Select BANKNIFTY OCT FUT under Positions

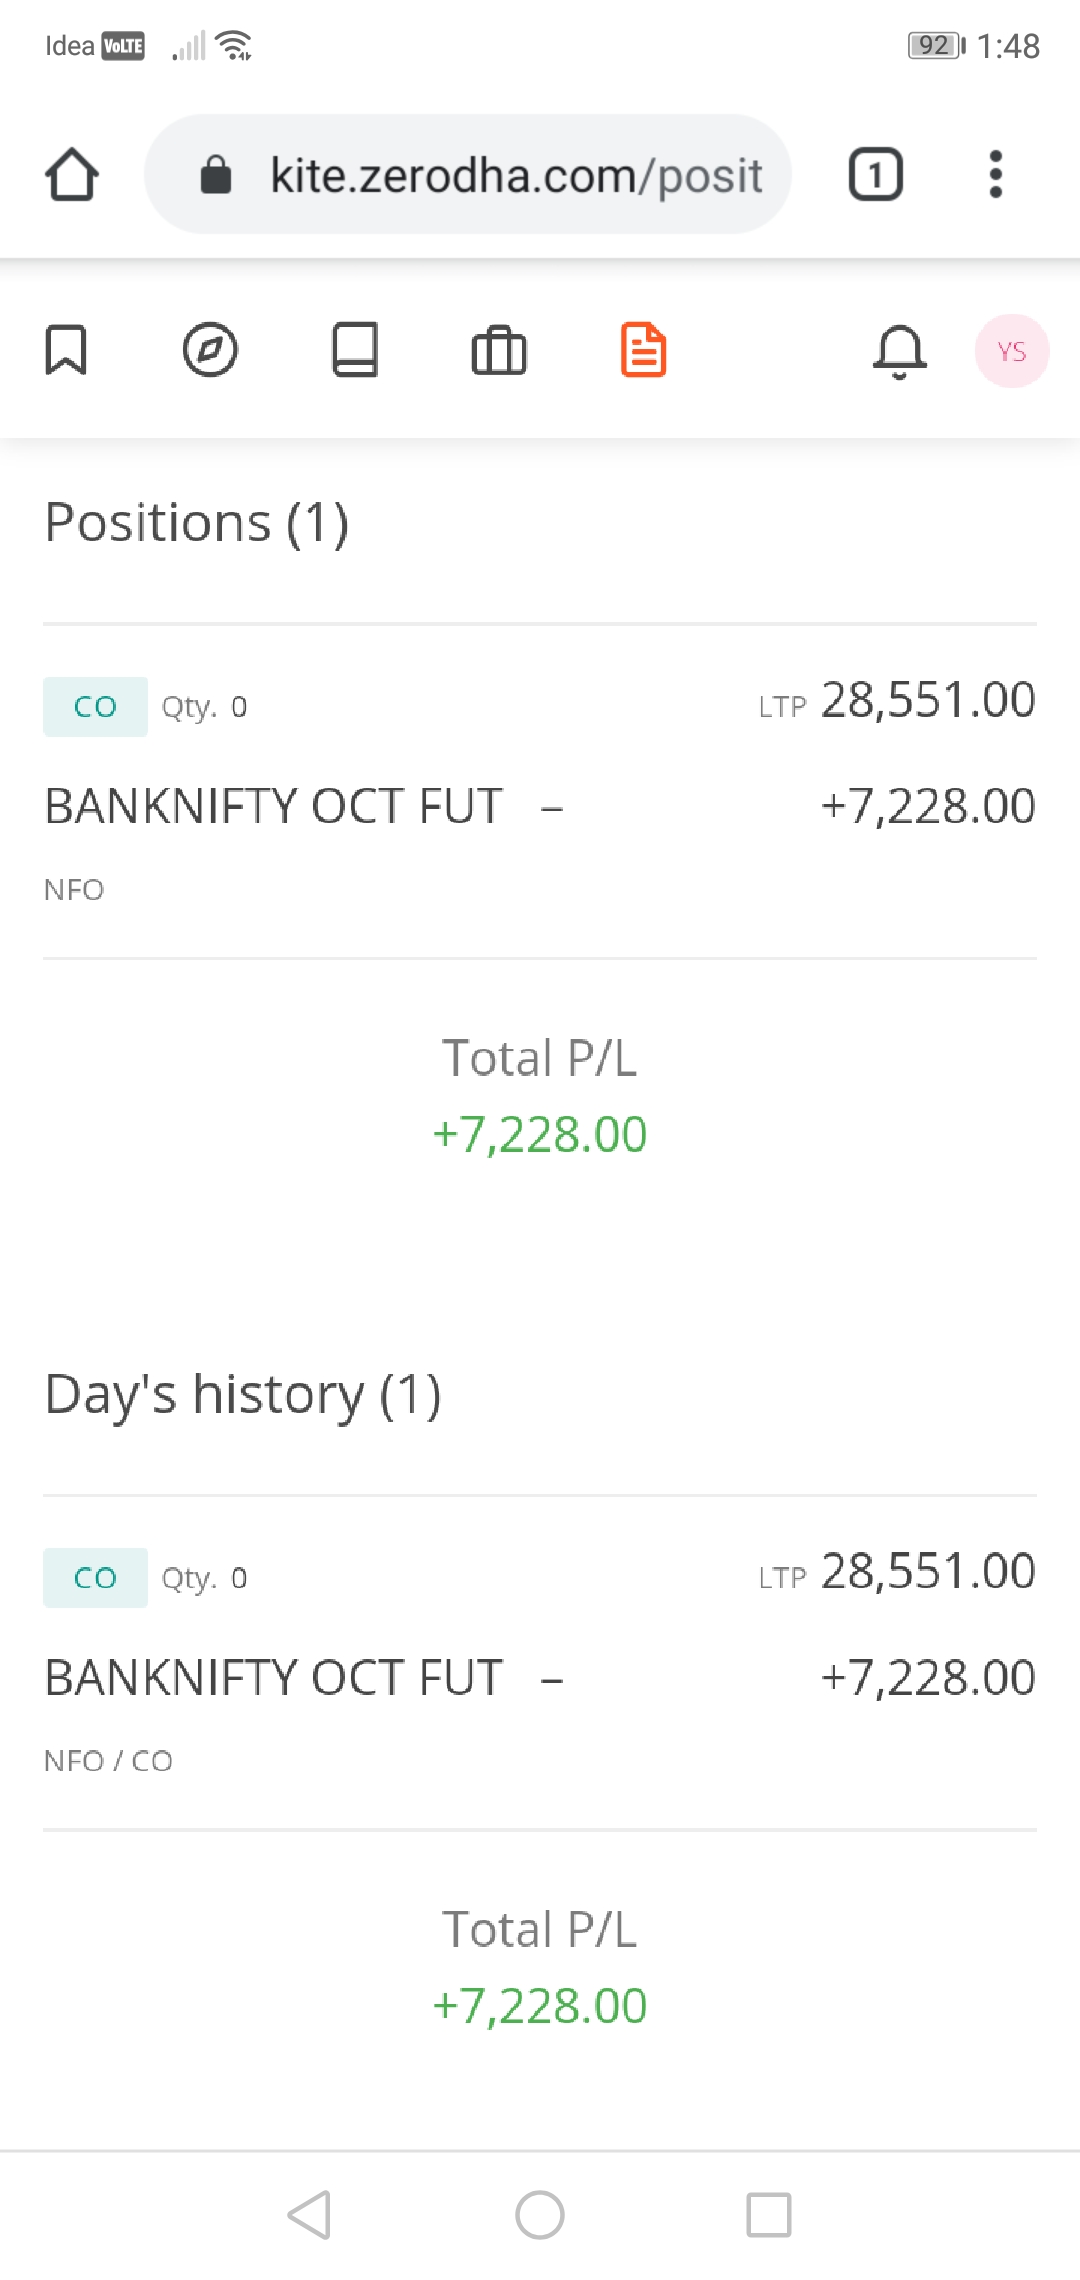pos(274,806)
